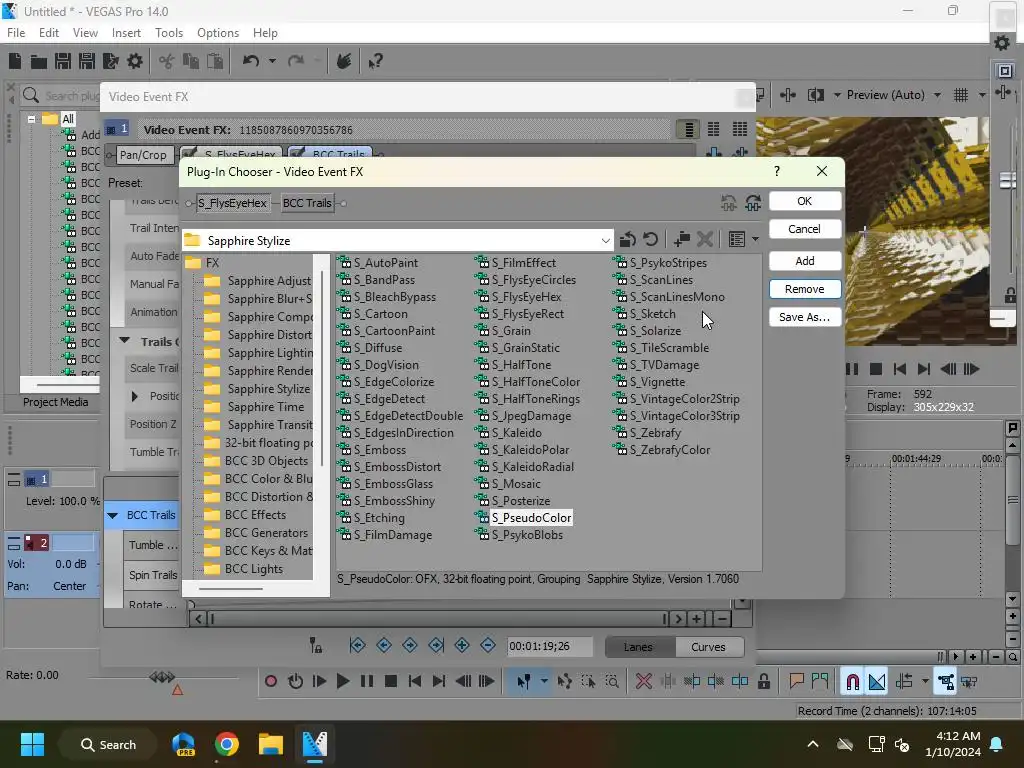Click the red Delete X icon in timeline toolbar

[x=644, y=681]
